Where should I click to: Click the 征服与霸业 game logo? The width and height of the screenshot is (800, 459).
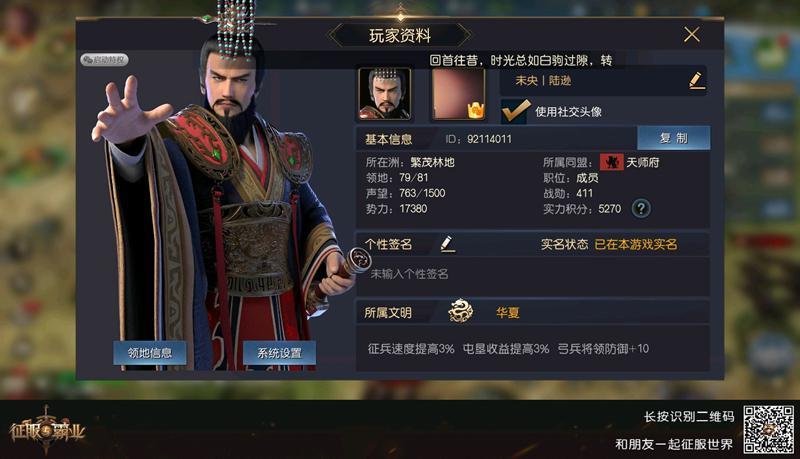46,430
